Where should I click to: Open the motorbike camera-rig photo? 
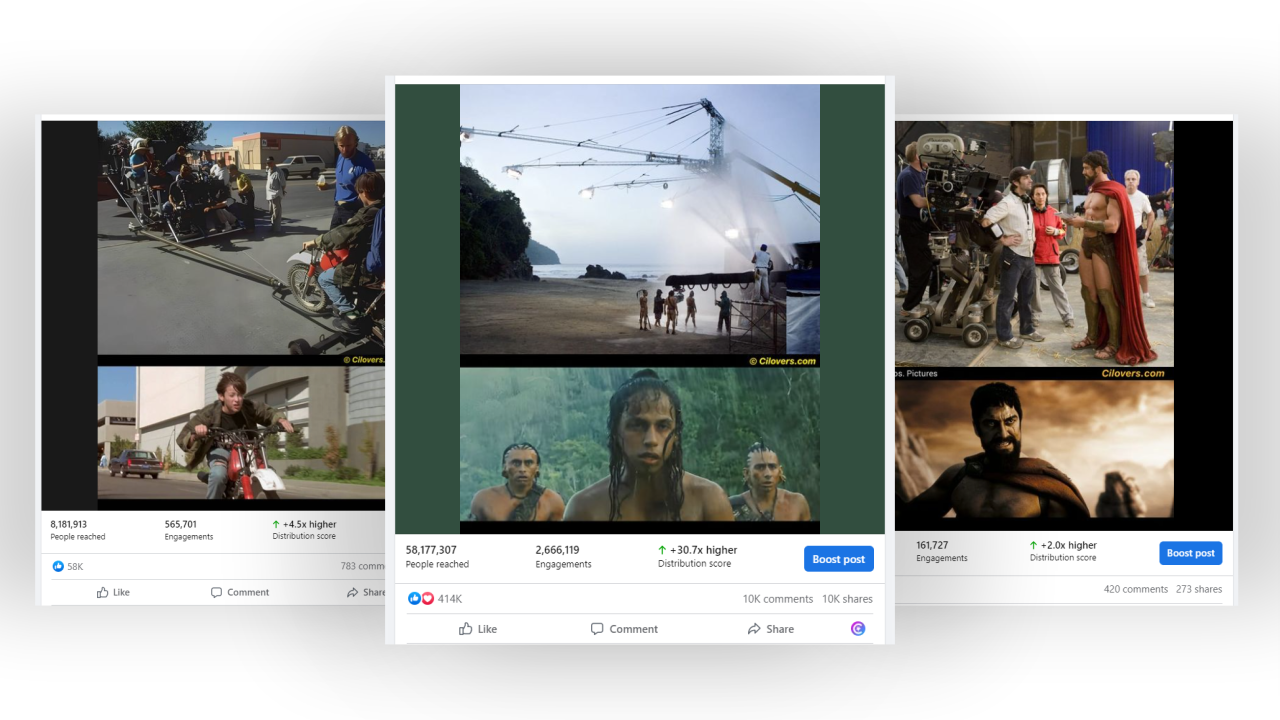click(x=241, y=238)
